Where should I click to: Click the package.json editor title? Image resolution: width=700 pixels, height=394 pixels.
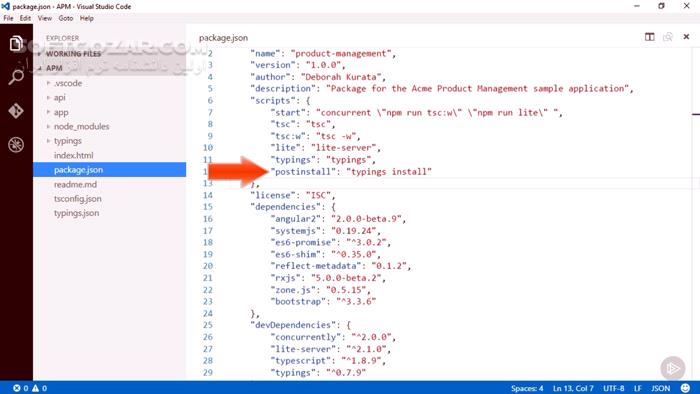tap(223, 38)
